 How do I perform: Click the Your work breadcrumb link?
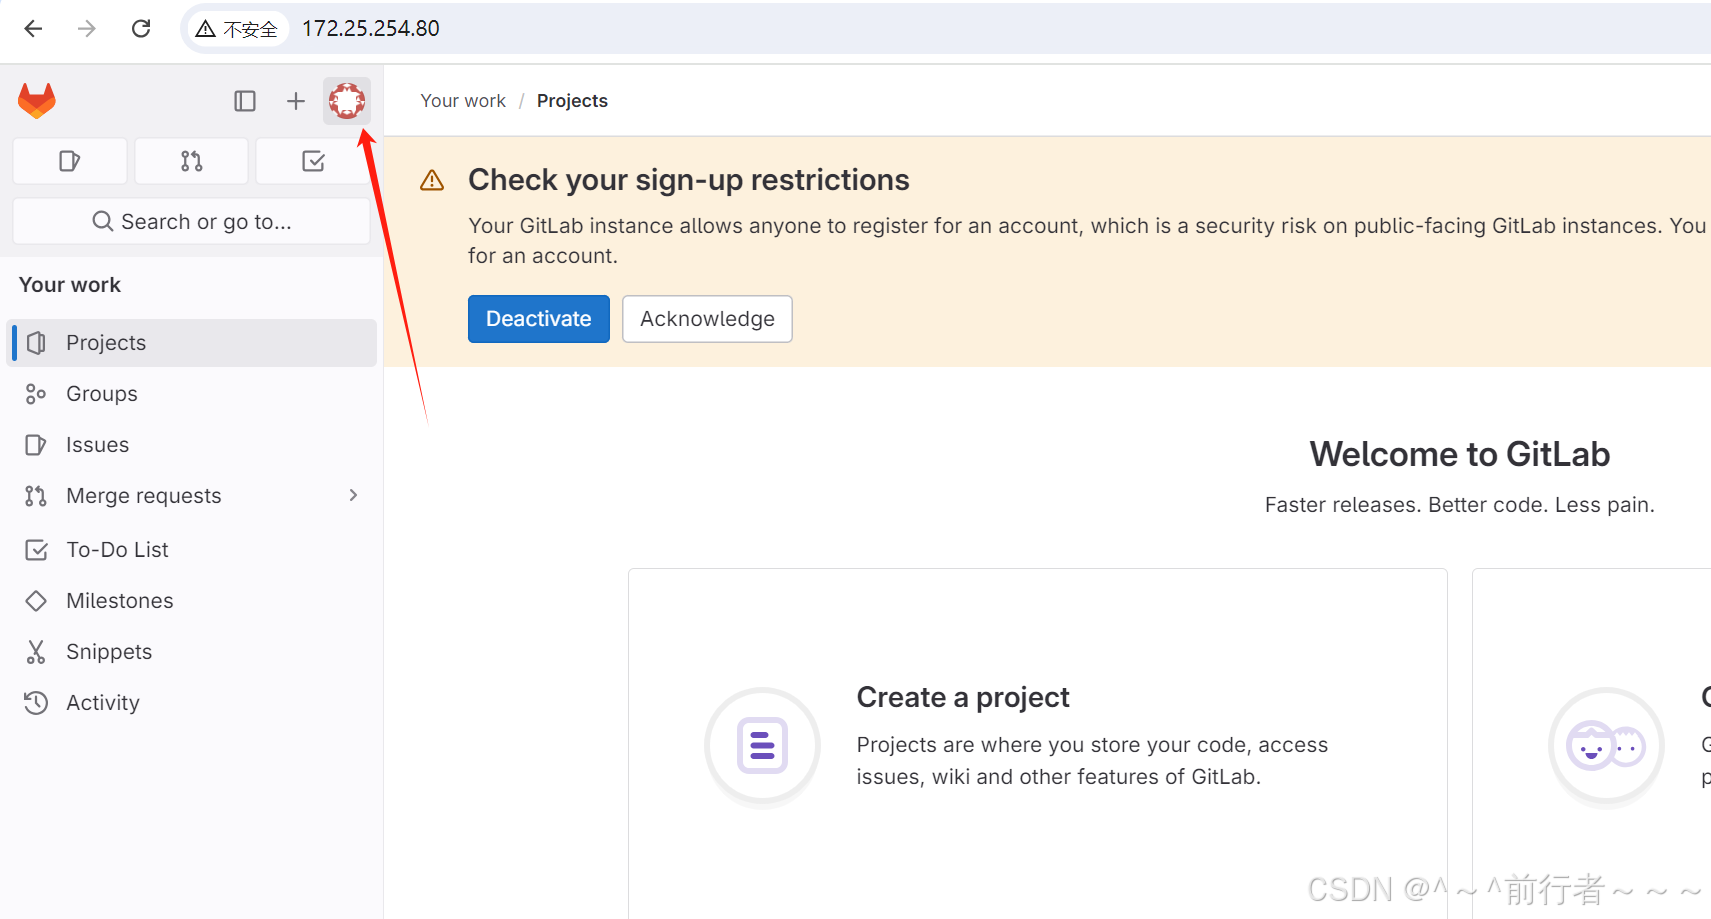pyautogui.click(x=463, y=101)
